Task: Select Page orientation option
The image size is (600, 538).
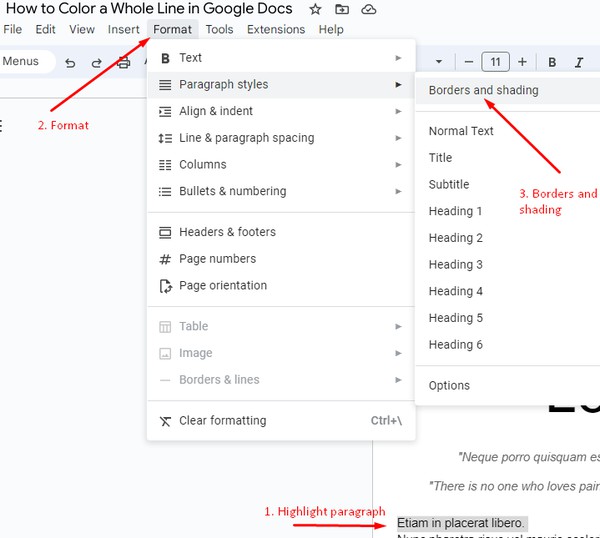Action: tap(281, 285)
